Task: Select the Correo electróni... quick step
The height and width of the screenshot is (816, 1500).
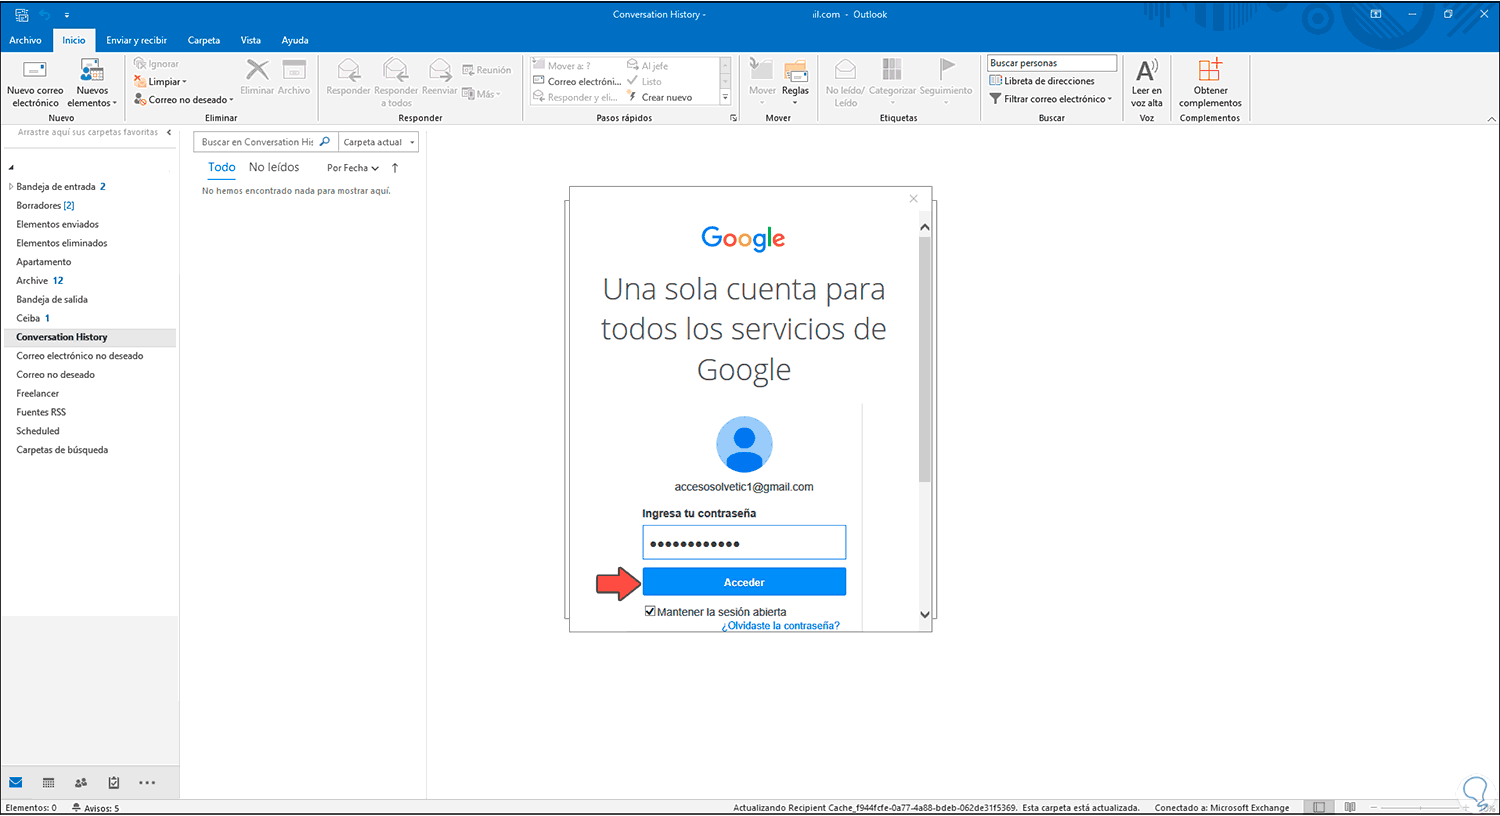Action: (x=577, y=82)
